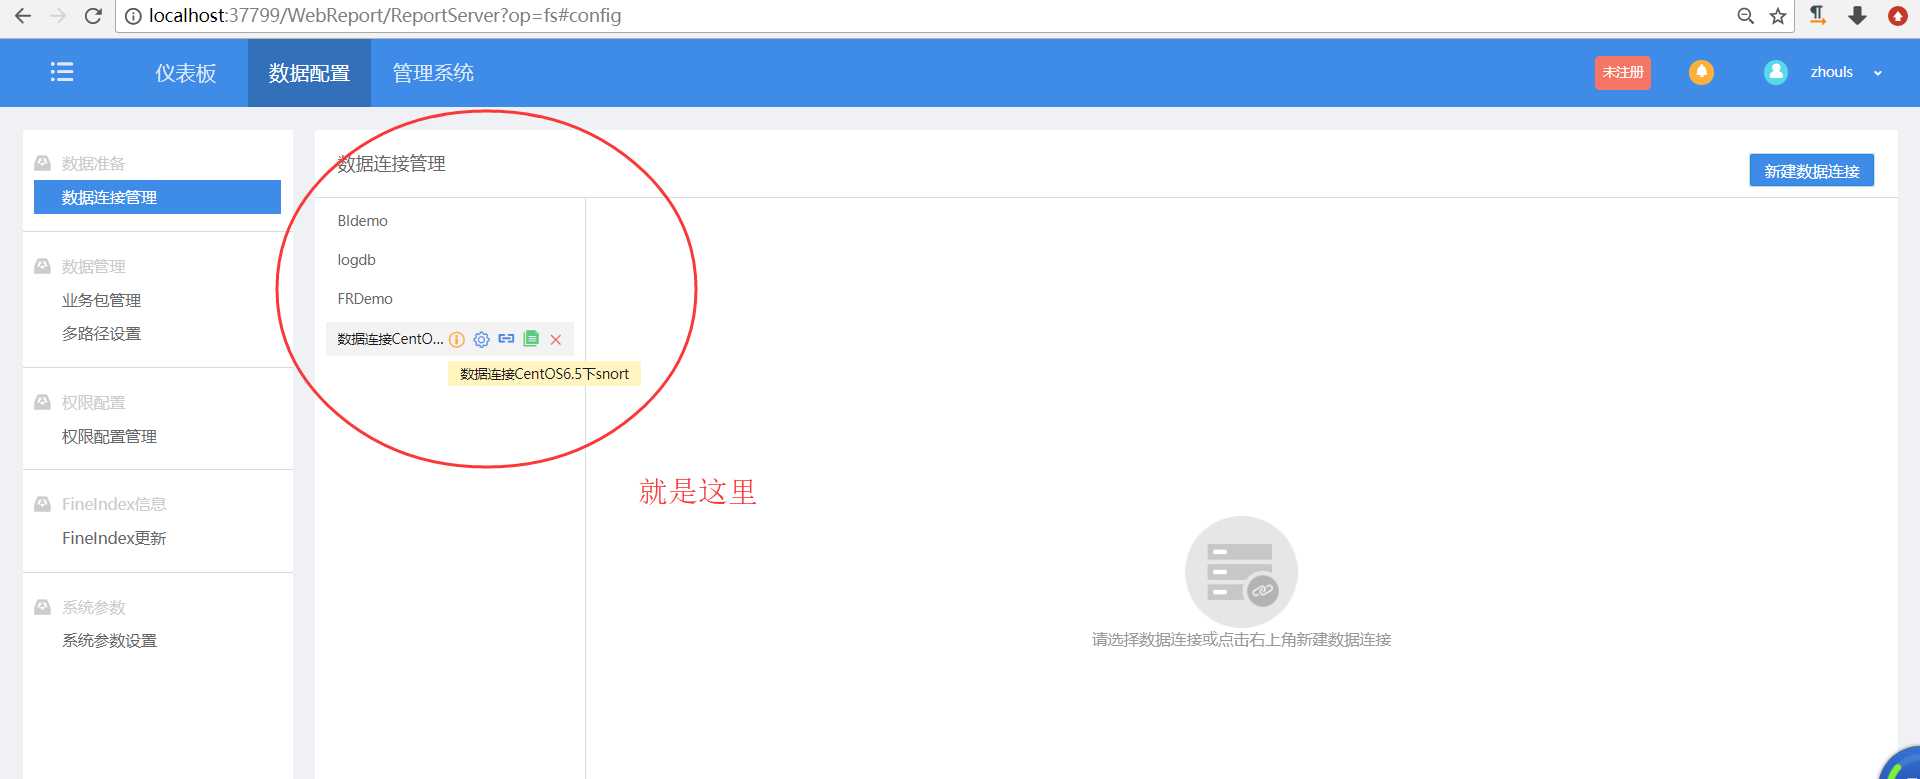Open the hamburger menu in the blue header
The image size is (1920, 779).
point(62,72)
